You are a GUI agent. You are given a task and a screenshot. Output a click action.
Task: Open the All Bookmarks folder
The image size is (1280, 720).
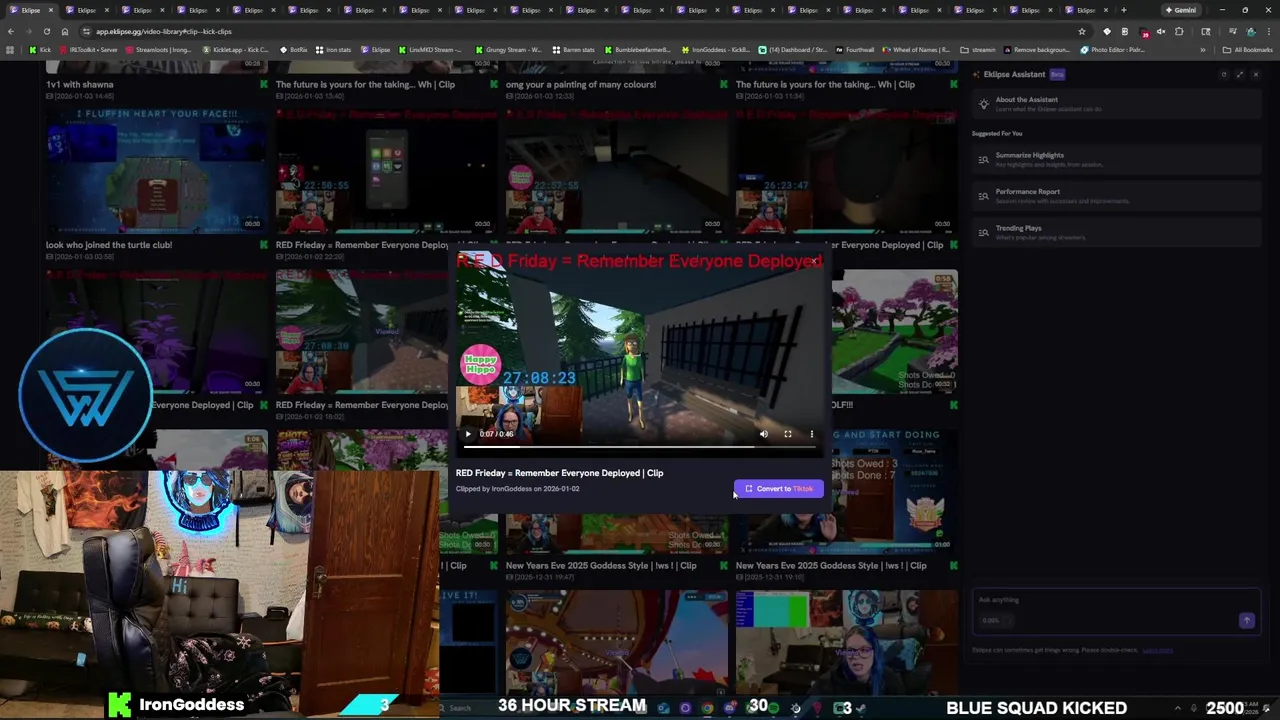(x=1247, y=49)
